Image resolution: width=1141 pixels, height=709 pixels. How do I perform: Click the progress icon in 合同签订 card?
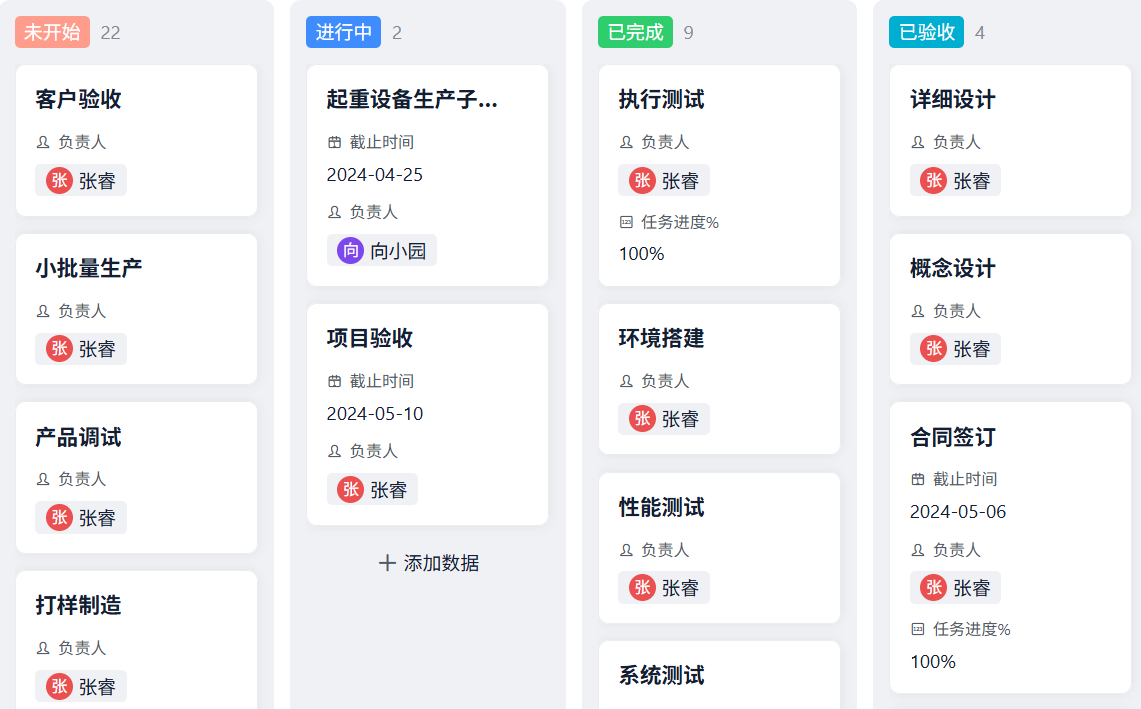pyautogui.click(x=918, y=629)
